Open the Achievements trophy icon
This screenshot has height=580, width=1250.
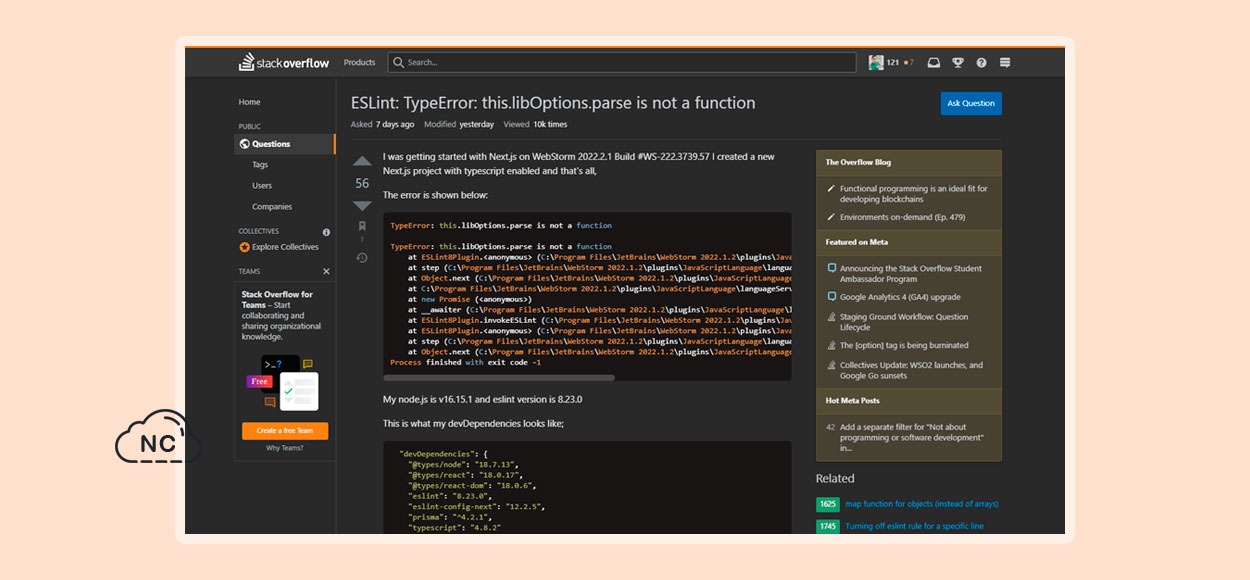pyautogui.click(x=958, y=62)
